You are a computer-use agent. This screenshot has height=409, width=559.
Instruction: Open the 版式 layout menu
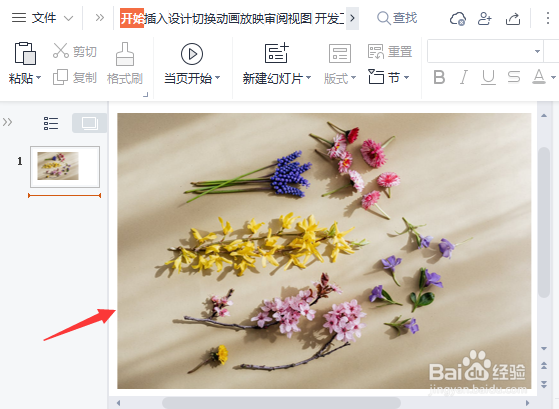340,64
